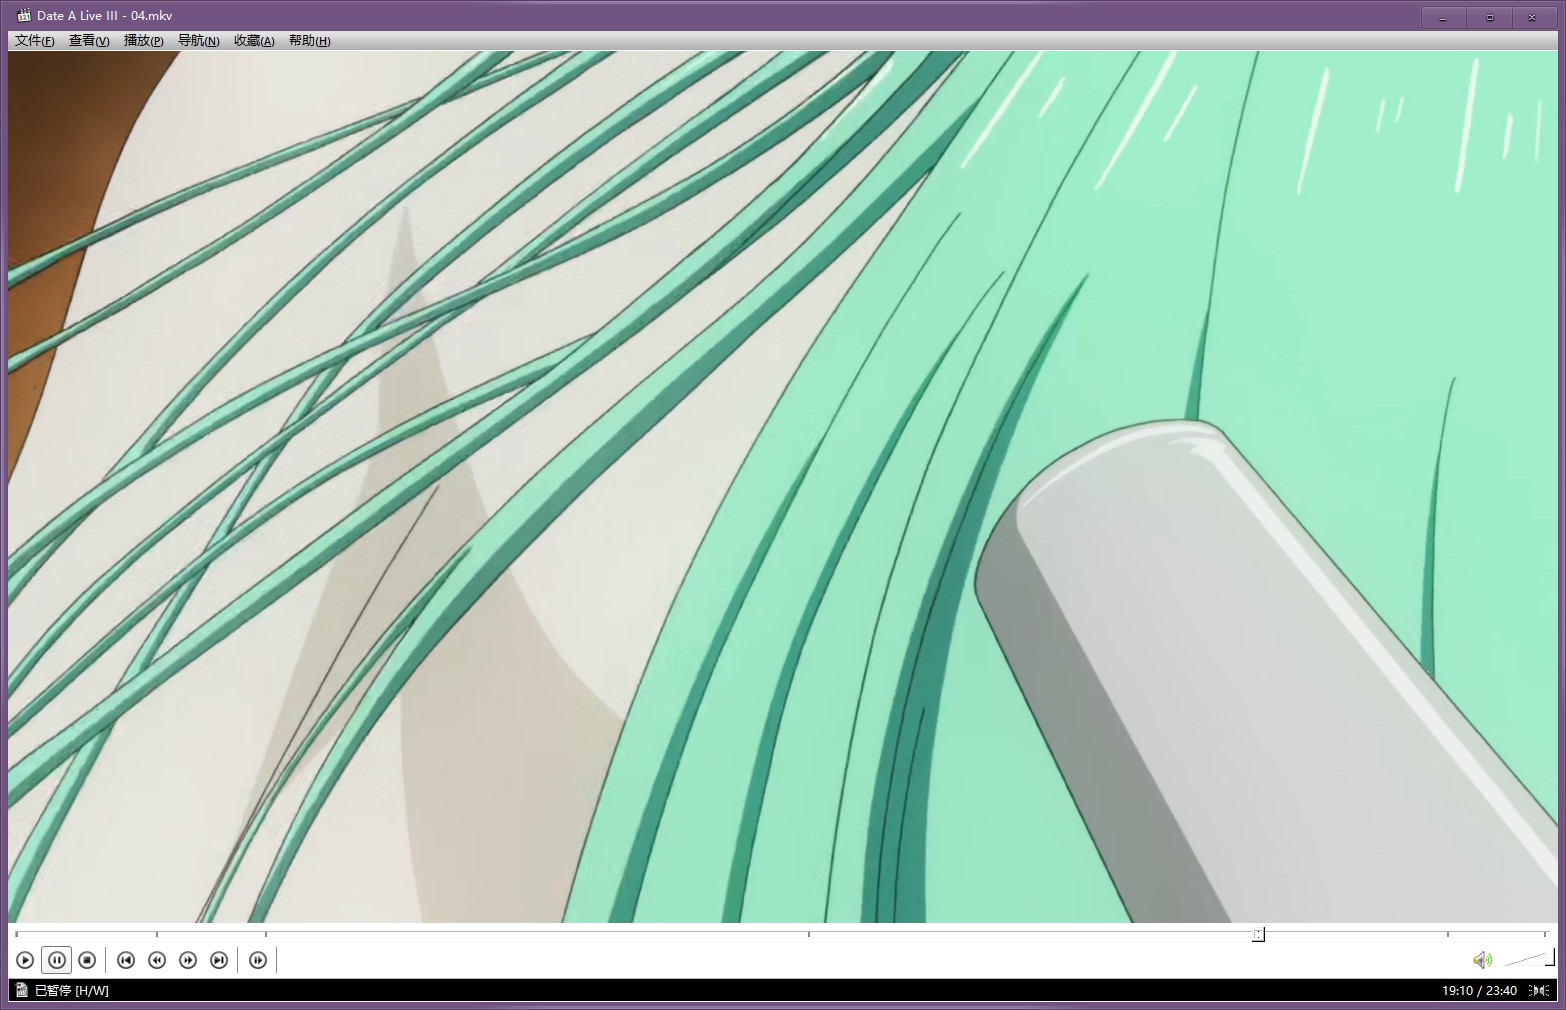This screenshot has width=1566, height=1010.
Task: Maximize the player window
Action: coord(1489,17)
